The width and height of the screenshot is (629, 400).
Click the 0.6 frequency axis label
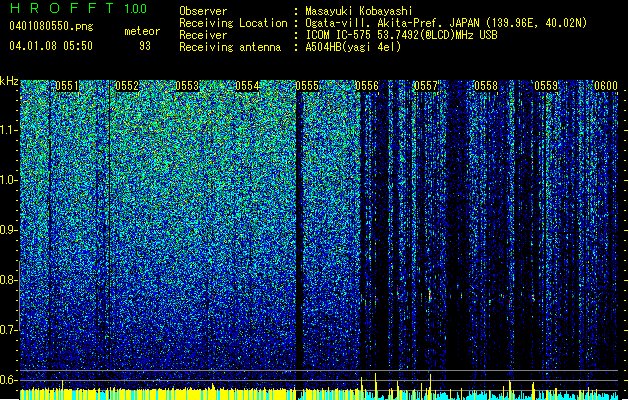pos(8,380)
